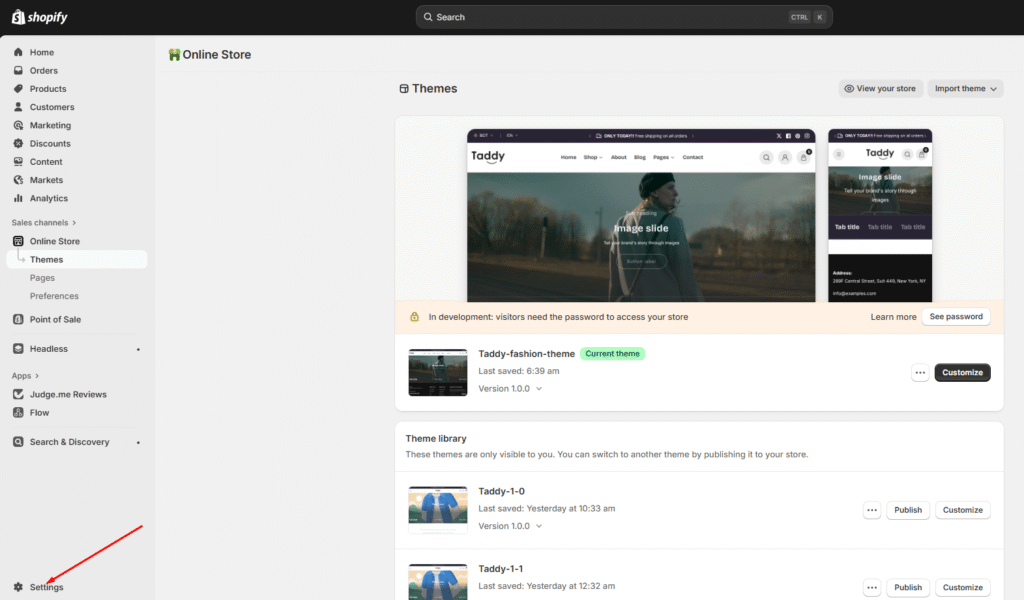The image size is (1024, 600).
Task: Open the Discounts badge icon
Action: pos(18,144)
